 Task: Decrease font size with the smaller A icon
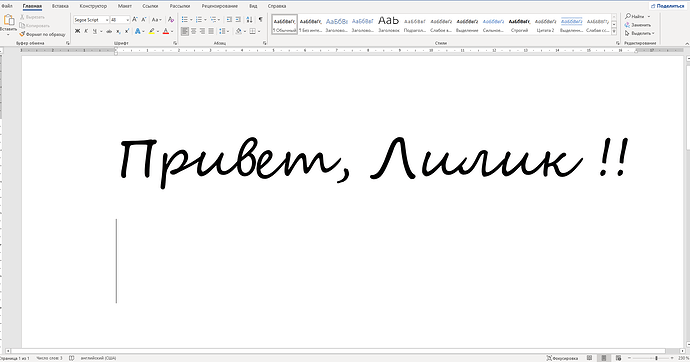[x=143, y=20]
